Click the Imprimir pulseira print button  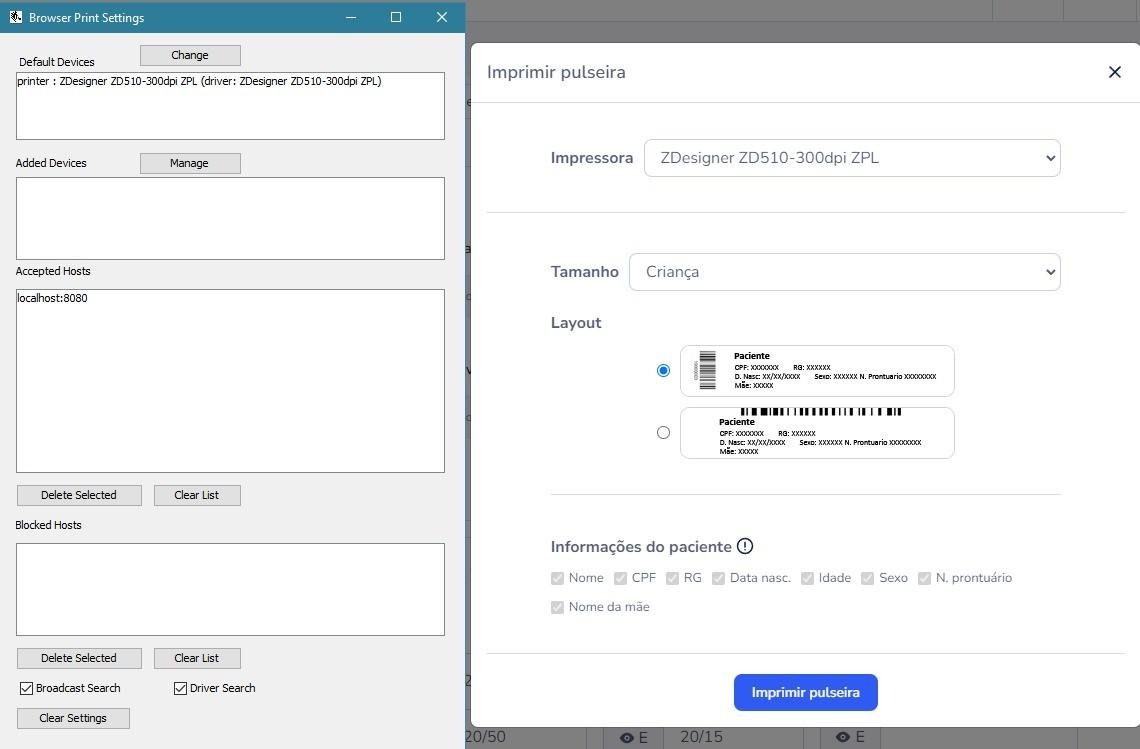(x=805, y=692)
